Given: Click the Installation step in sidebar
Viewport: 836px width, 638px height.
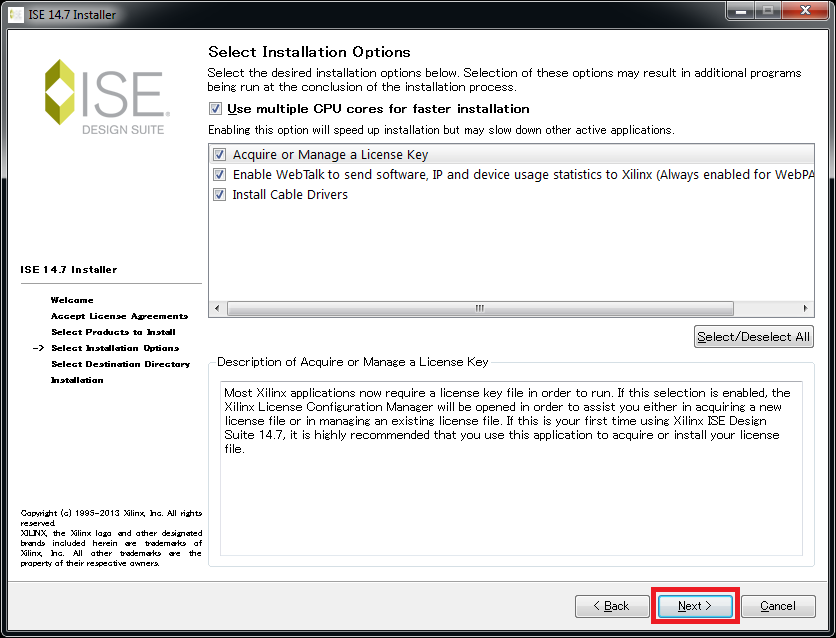Looking at the screenshot, I should pos(77,380).
